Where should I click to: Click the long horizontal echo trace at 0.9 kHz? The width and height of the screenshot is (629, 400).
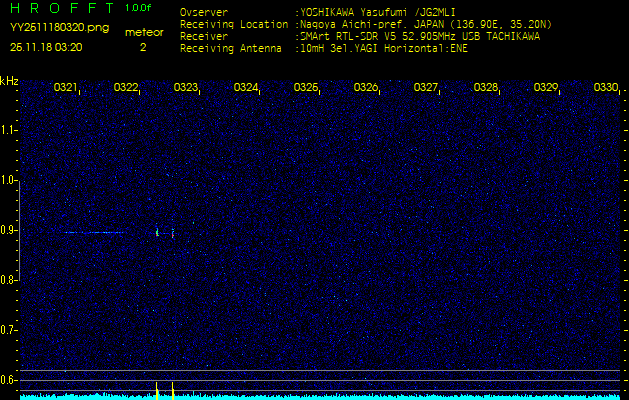click(92, 232)
